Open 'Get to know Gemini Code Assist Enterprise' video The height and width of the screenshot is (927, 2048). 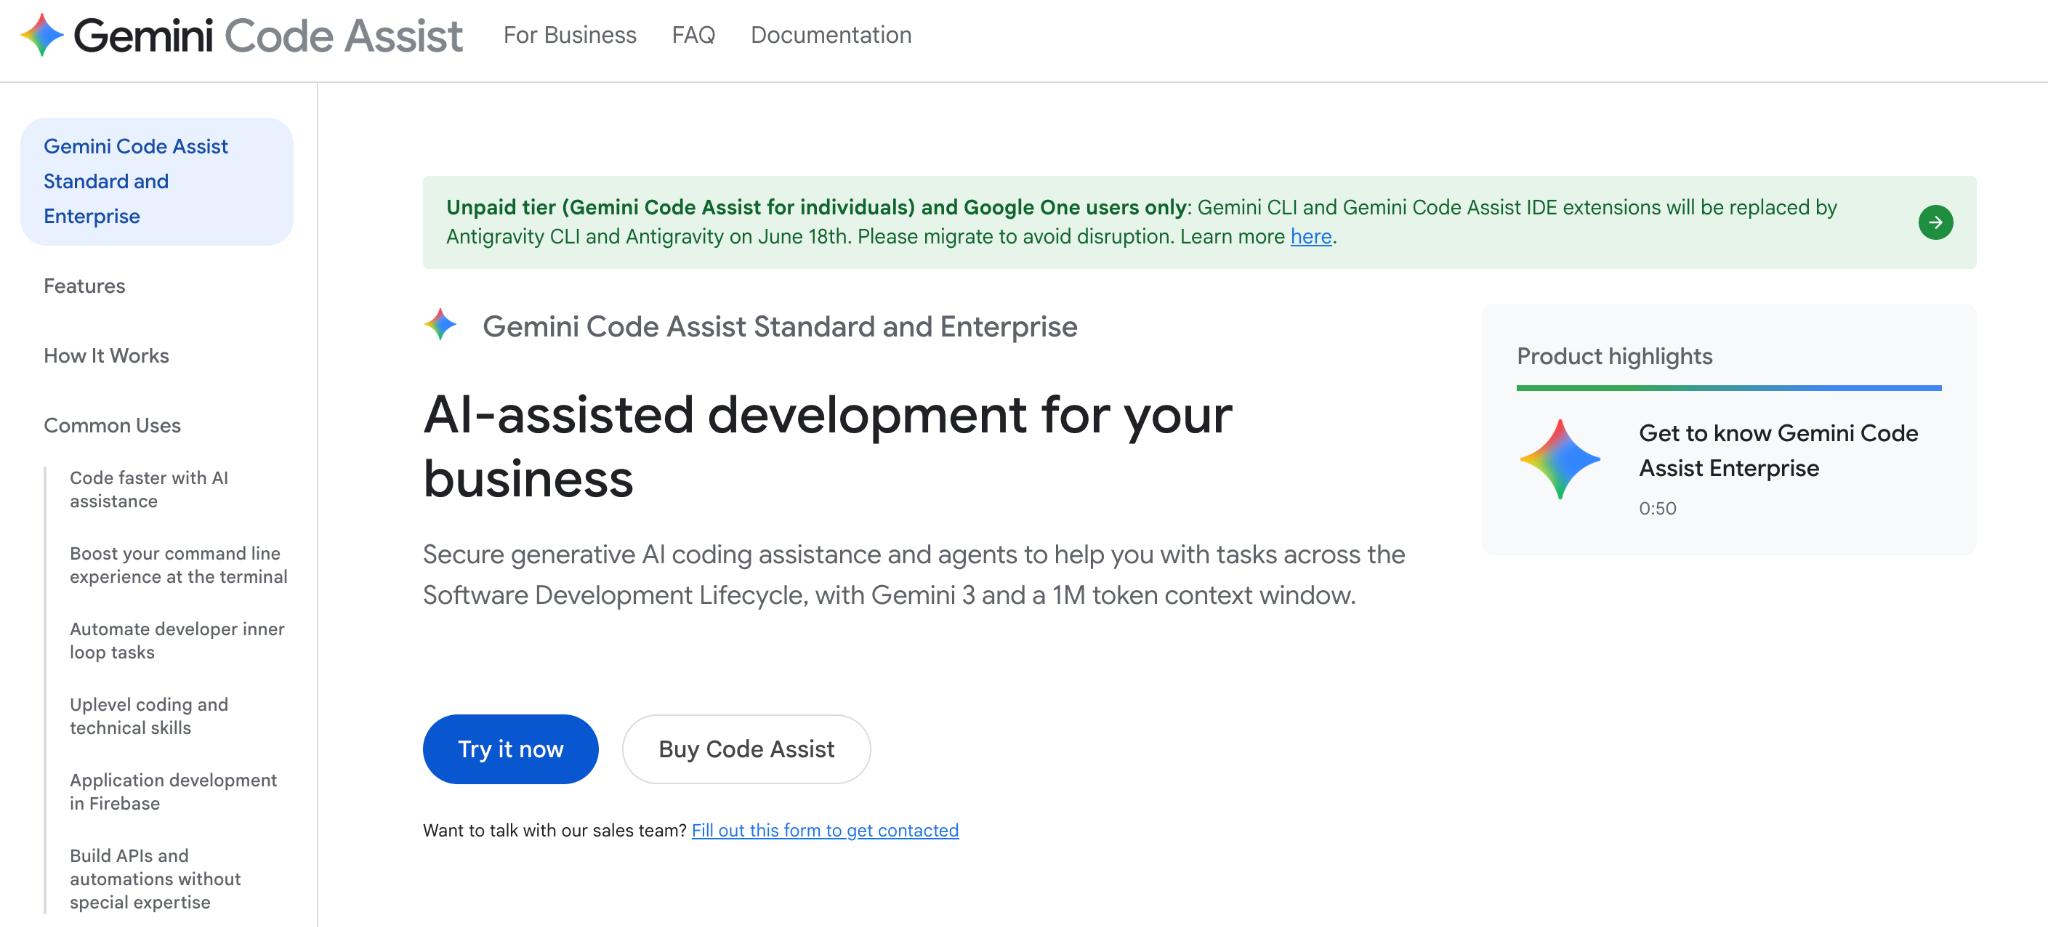[1778, 450]
